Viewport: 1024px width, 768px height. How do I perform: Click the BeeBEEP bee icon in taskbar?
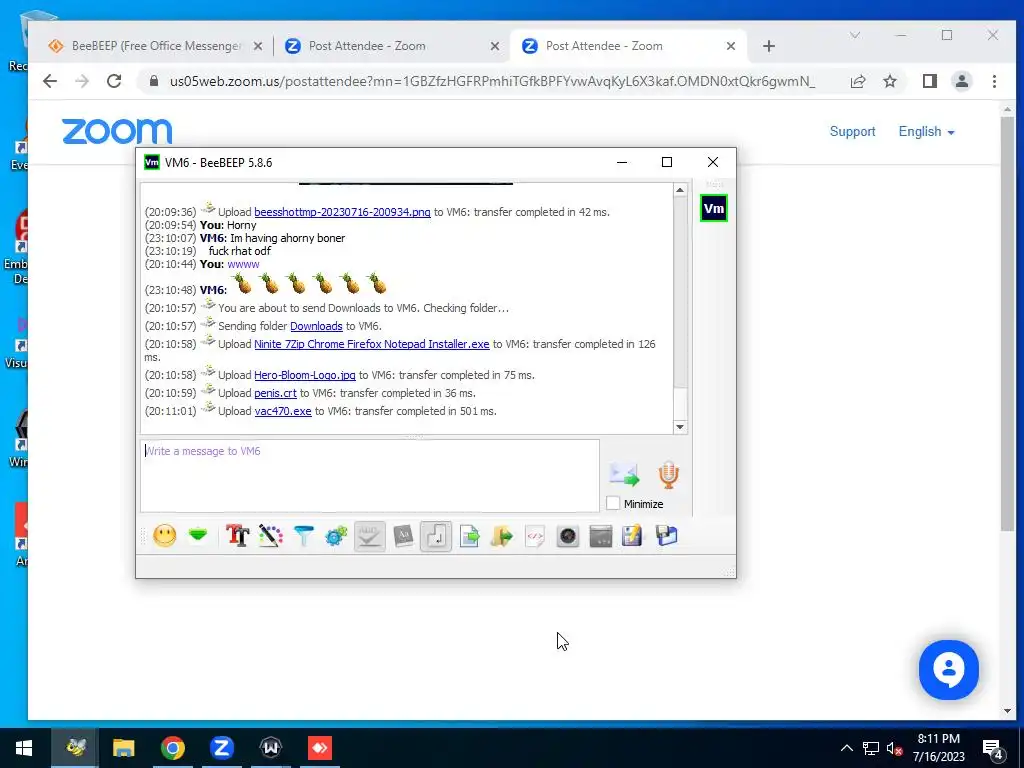(75, 748)
